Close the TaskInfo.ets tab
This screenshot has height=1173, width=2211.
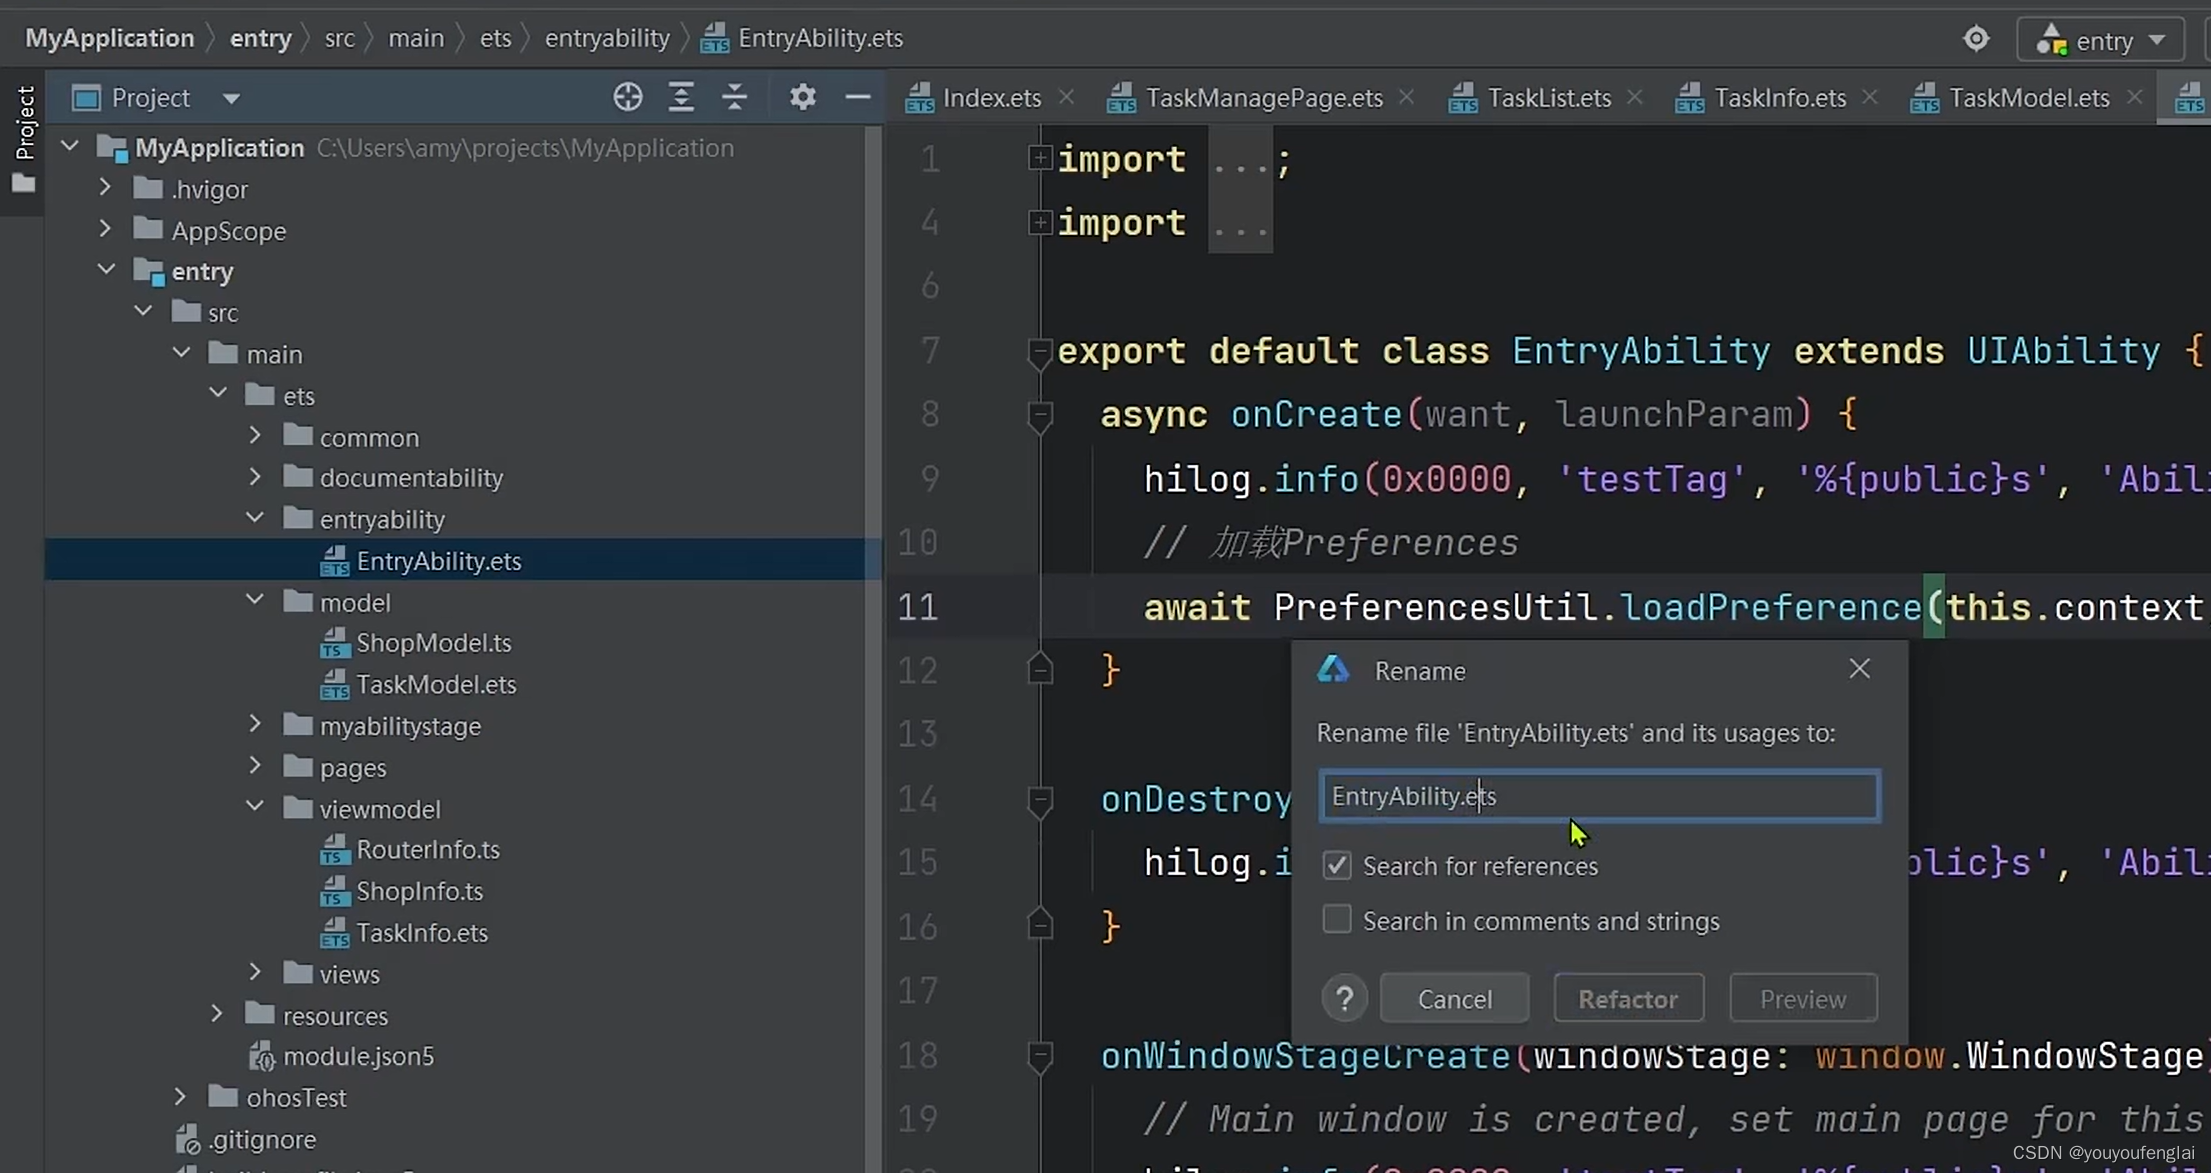pos(1870,97)
